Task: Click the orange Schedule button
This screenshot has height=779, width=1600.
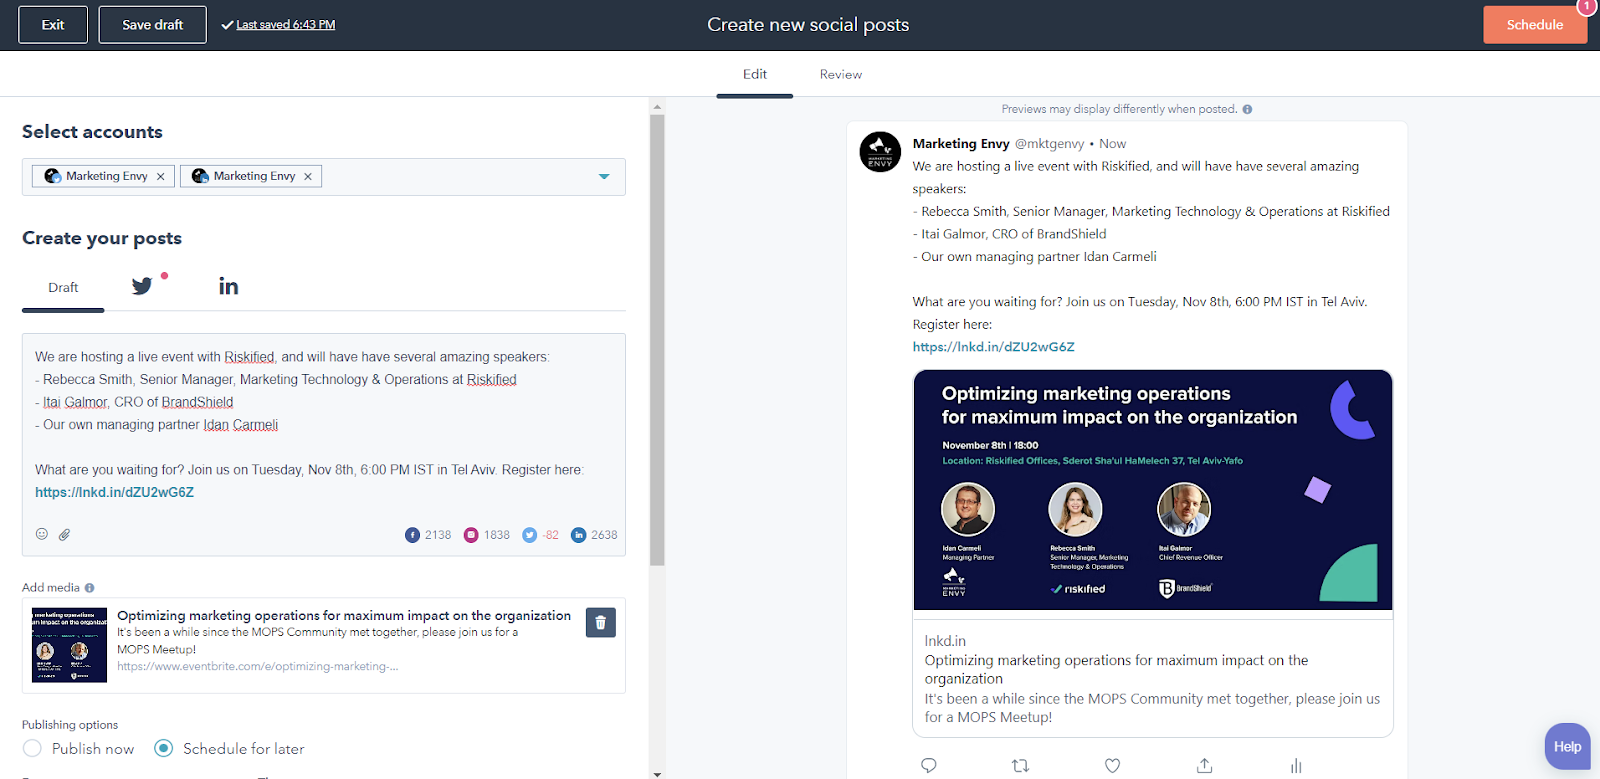Action: click(x=1535, y=25)
